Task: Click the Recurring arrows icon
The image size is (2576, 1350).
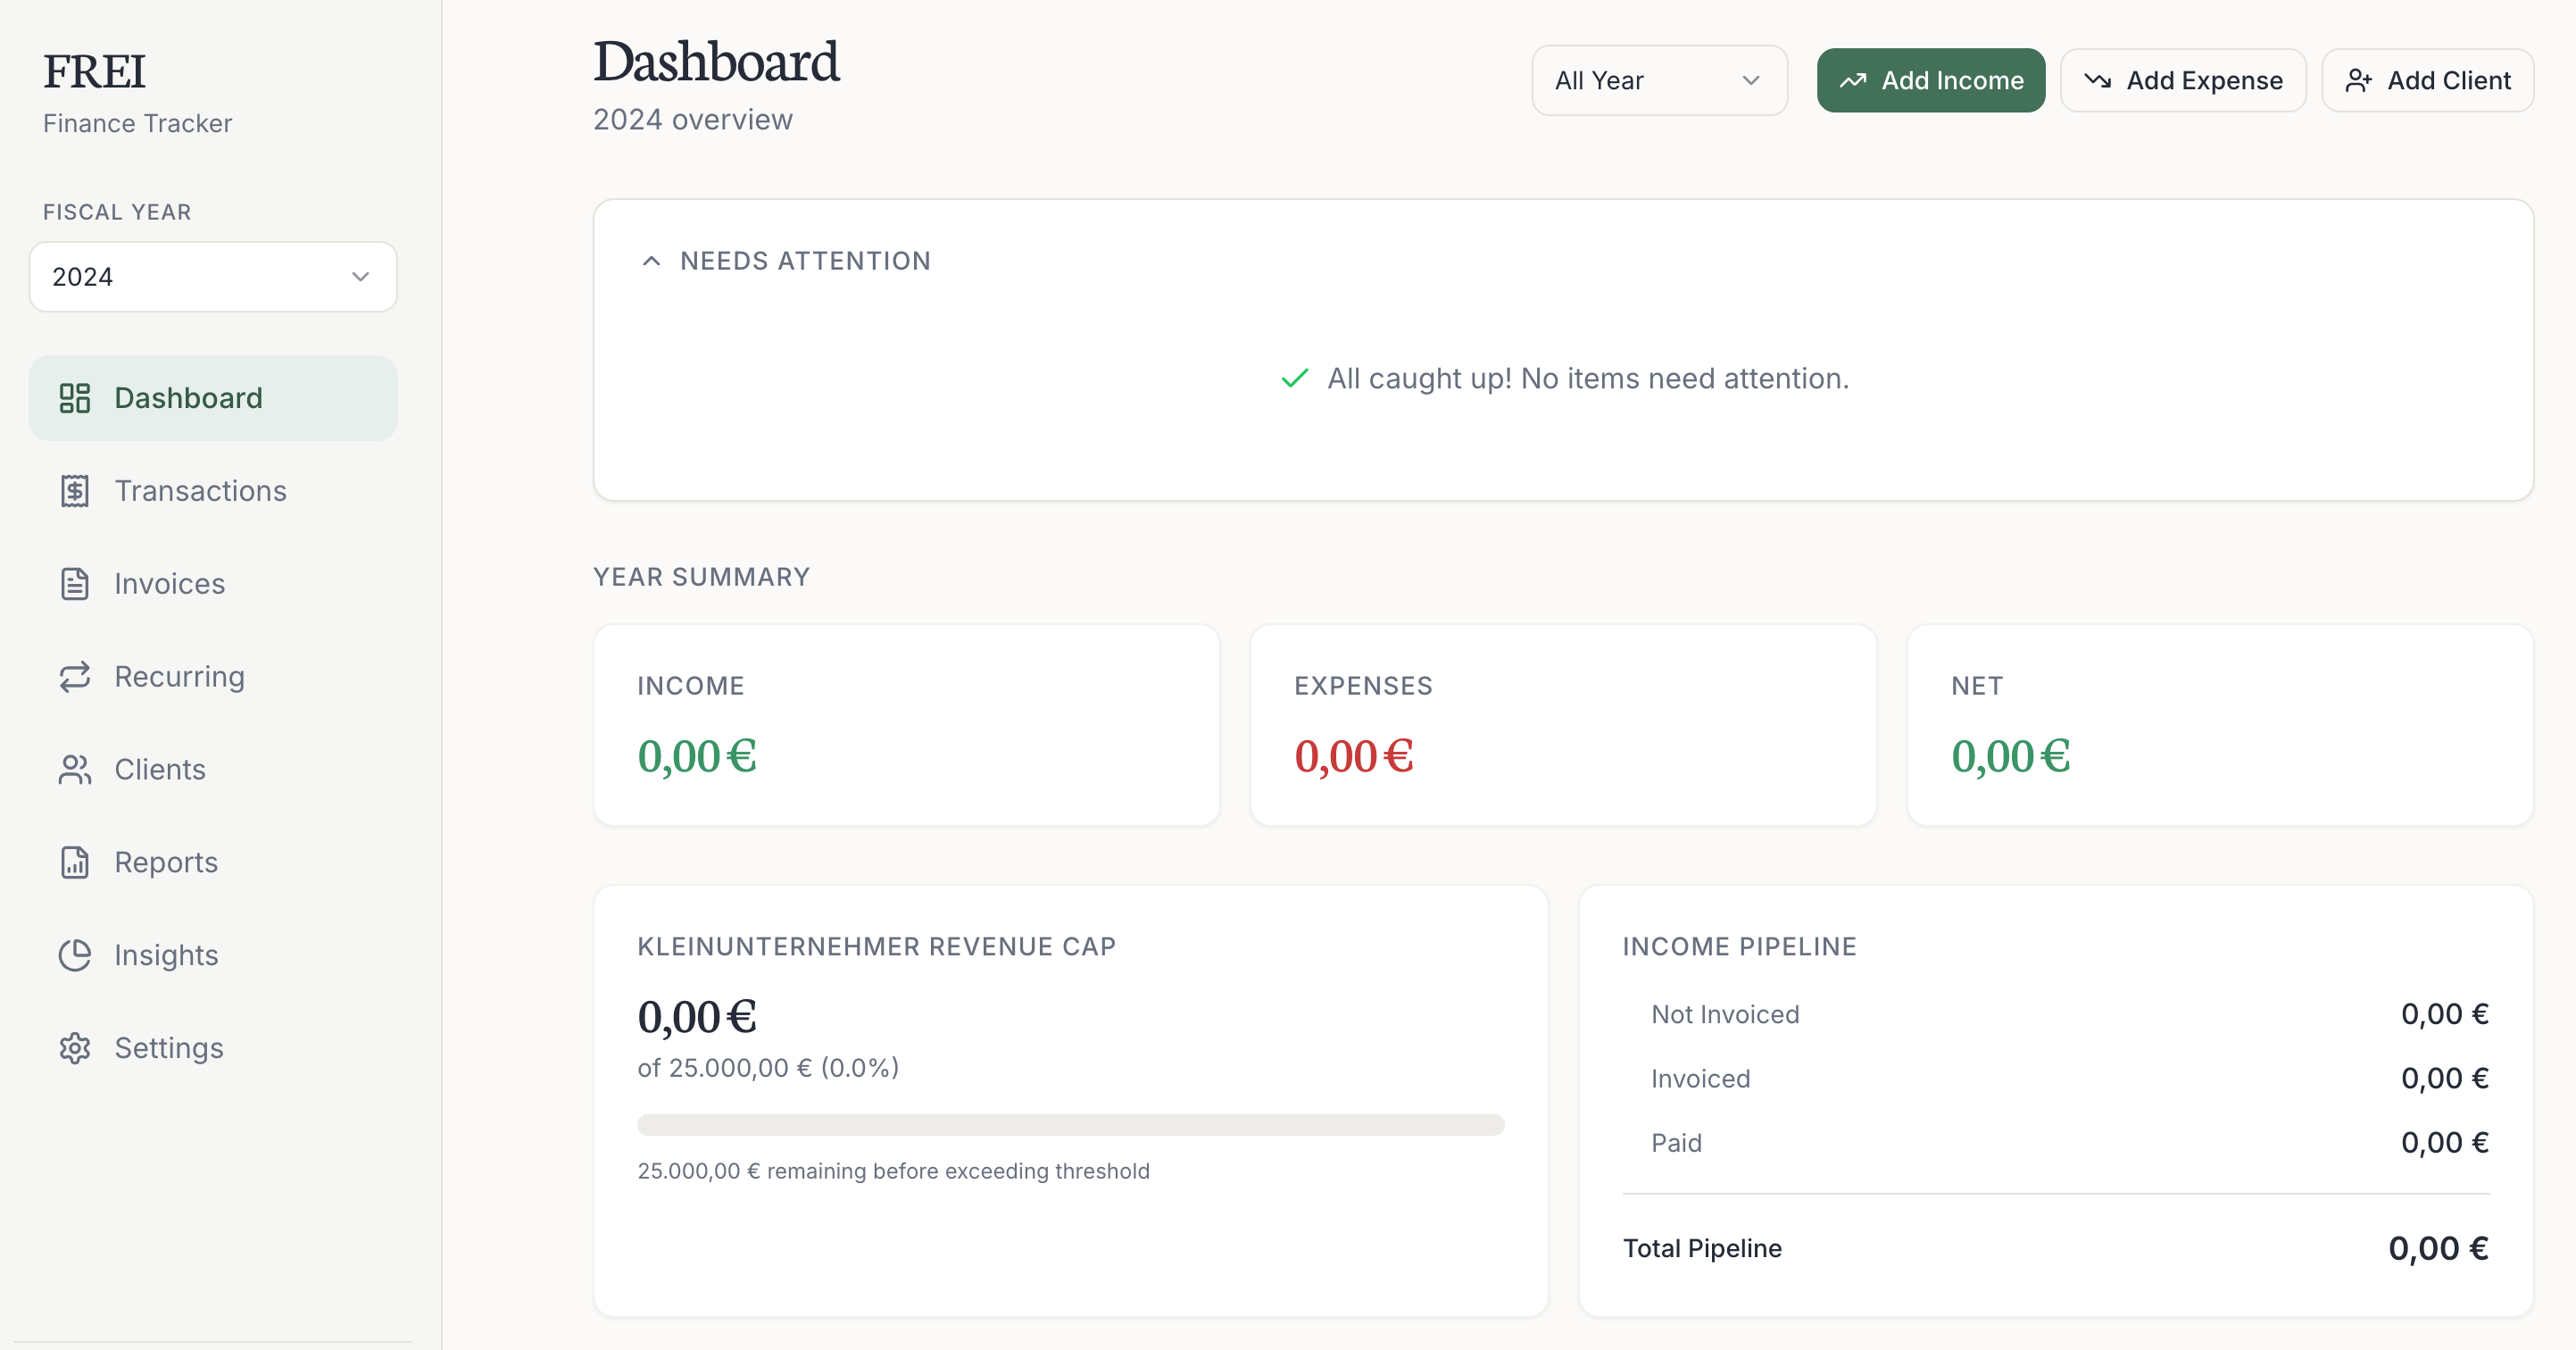Action: click(x=75, y=677)
